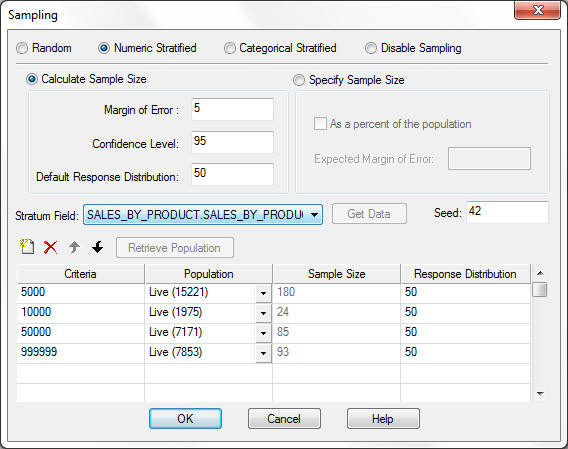Open Help for Sampling dialog
Viewport: 568px width, 449px height.
[383, 419]
